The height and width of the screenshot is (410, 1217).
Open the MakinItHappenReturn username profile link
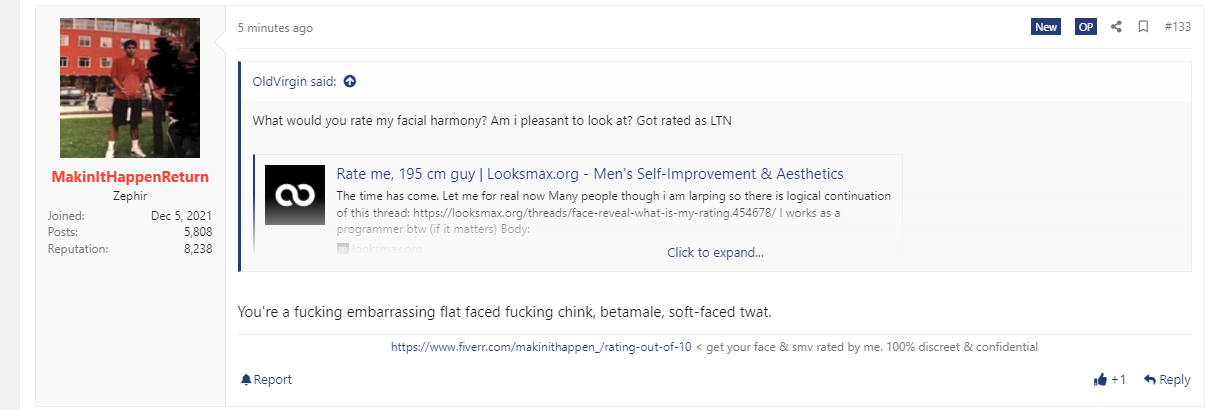[x=130, y=177]
